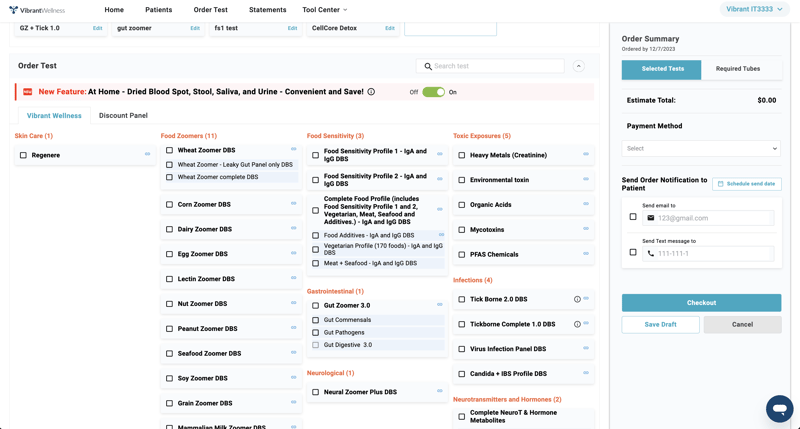Click the link icon beside Wheat Zoomer DBS
The image size is (800, 429).
point(294,149)
